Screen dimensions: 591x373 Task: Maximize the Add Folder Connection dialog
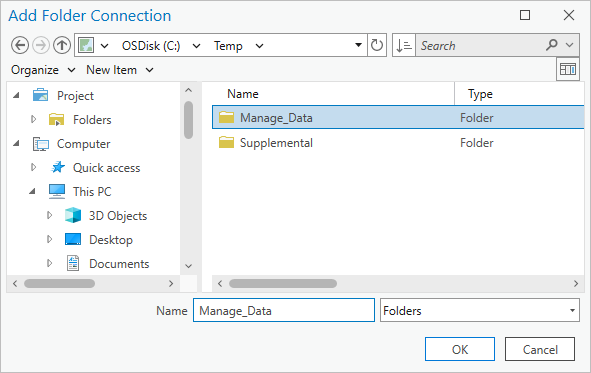click(x=525, y=15)
